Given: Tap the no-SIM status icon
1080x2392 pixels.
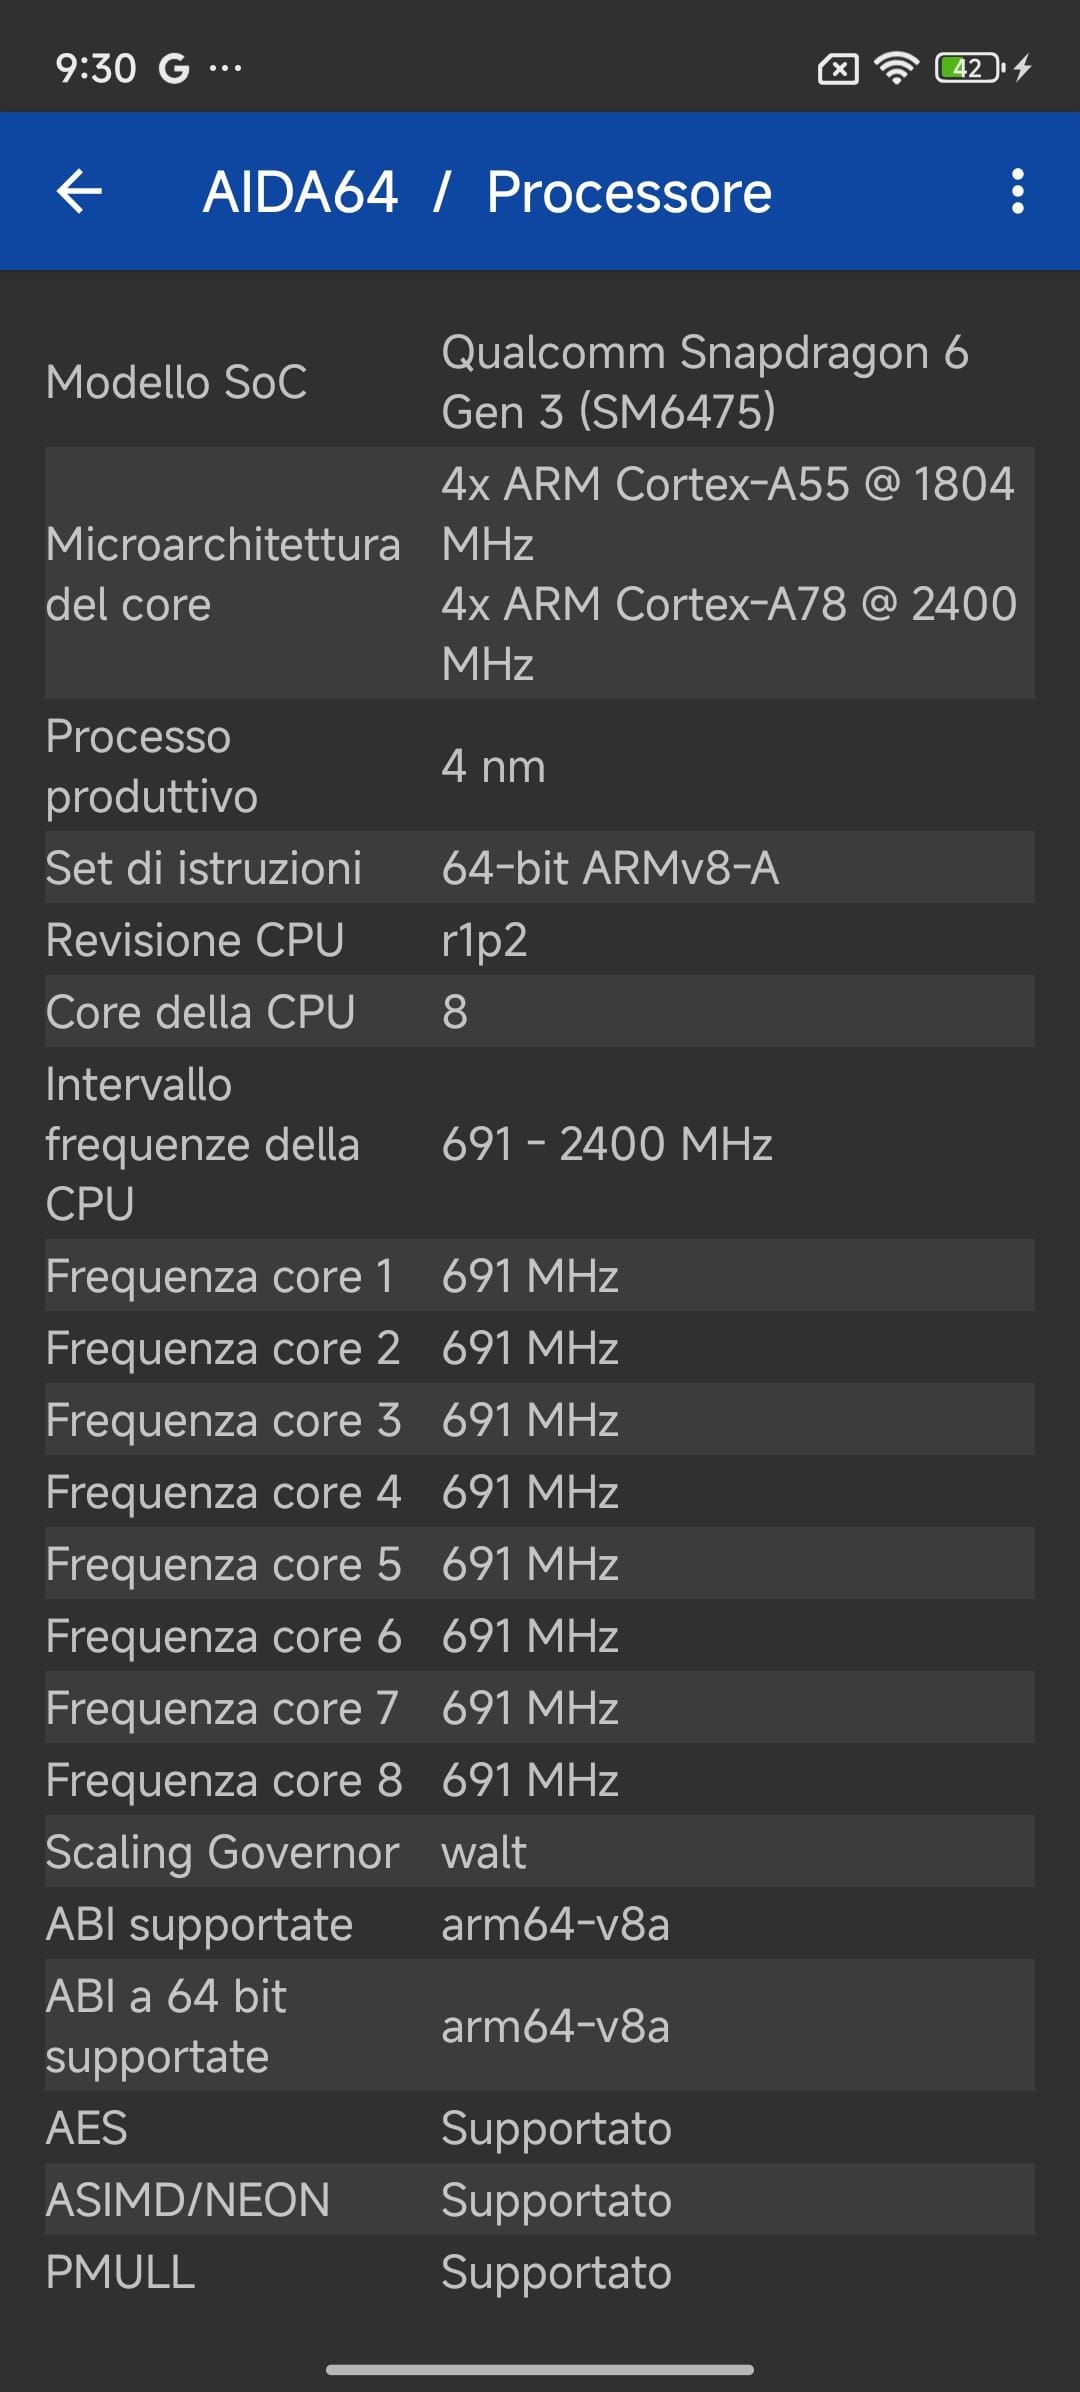Looking at the screenshot, I should click(838, 69).
